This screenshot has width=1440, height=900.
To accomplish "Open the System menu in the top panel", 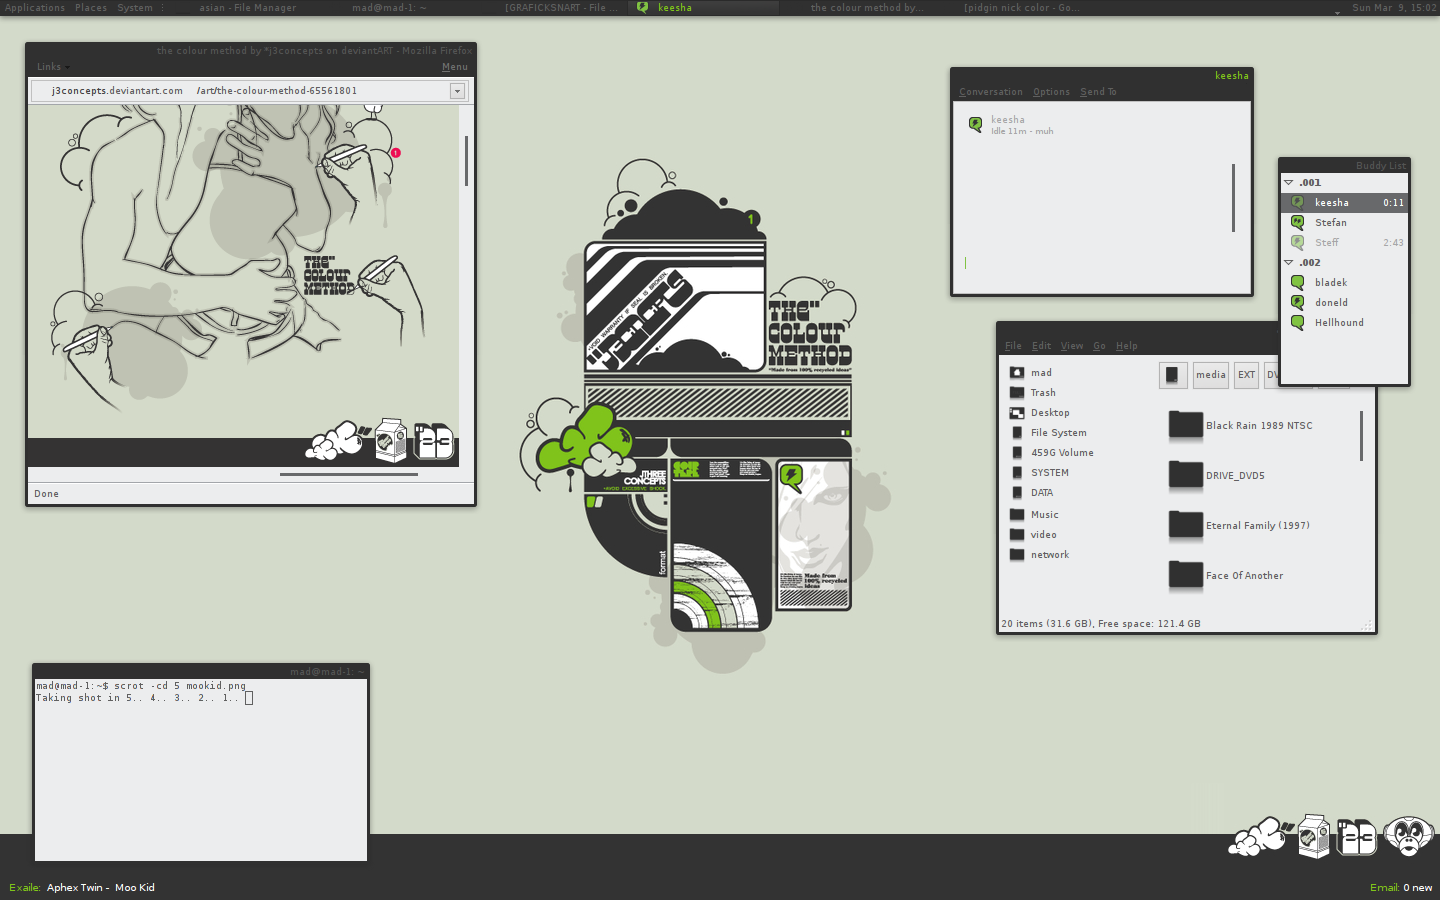I will tap(135, 7).
